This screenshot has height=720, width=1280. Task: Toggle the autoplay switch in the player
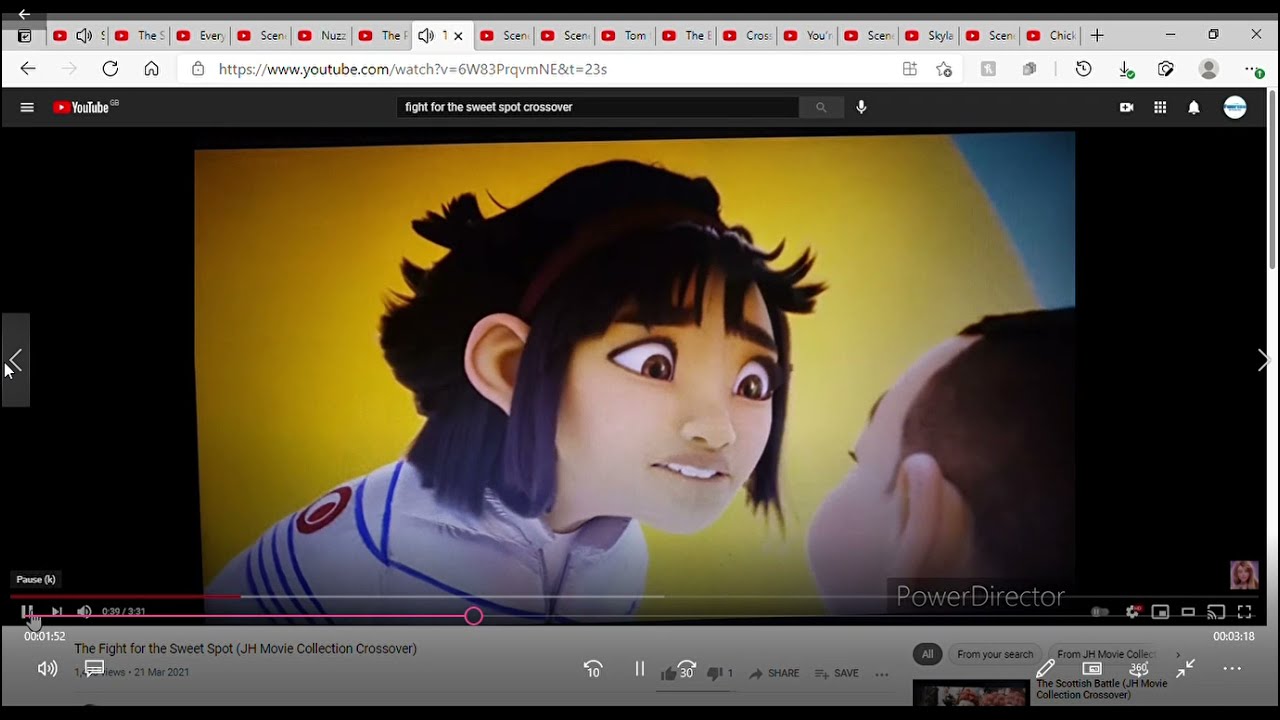pos(1100,612)
